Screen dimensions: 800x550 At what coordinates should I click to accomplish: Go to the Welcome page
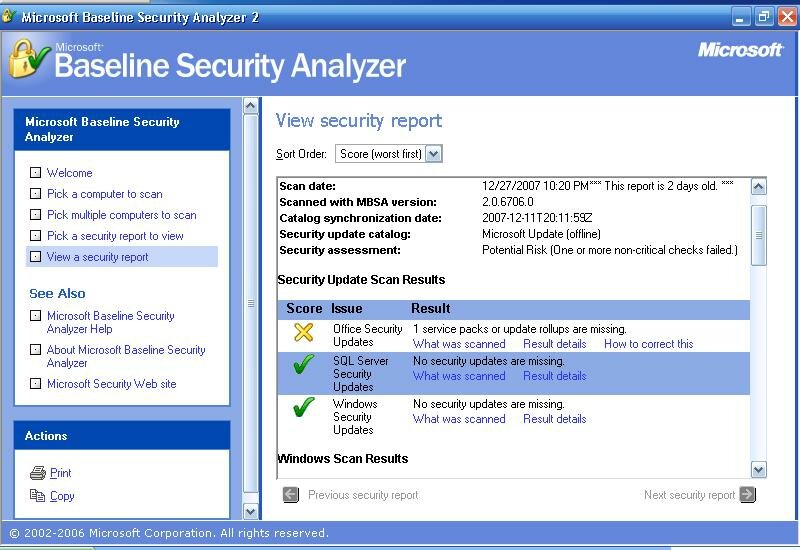tap(69, 173)
